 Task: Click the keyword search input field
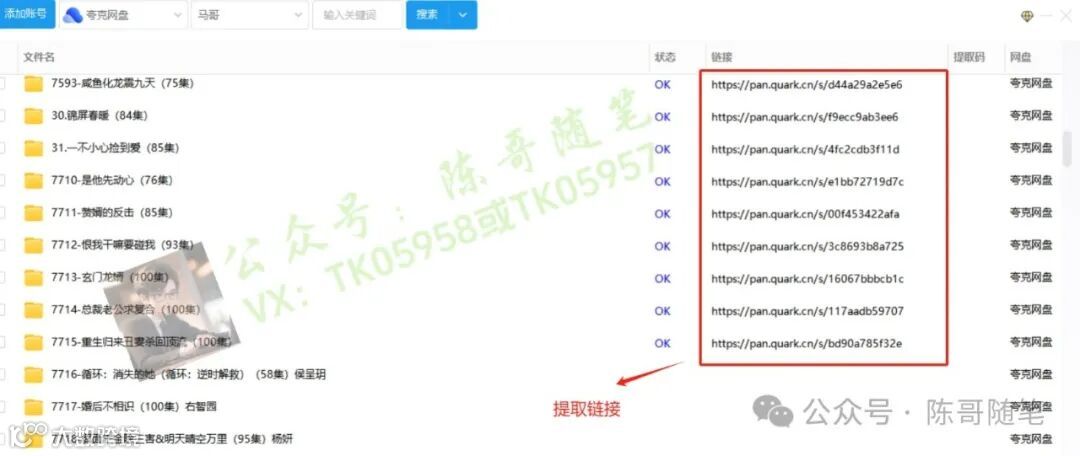357,14
